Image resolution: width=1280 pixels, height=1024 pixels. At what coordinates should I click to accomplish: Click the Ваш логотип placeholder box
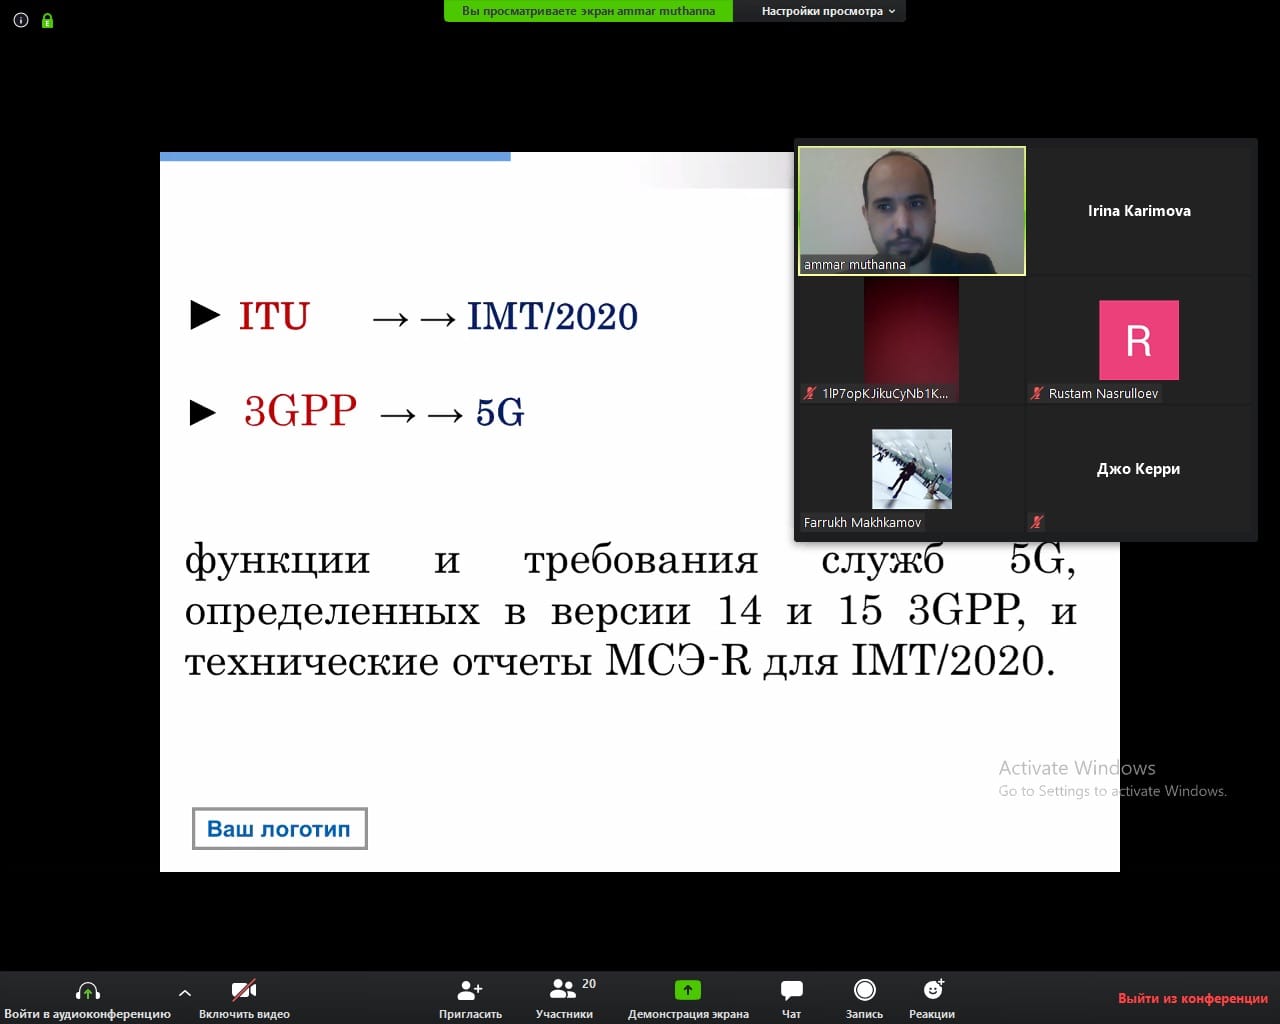pos(279,829)
